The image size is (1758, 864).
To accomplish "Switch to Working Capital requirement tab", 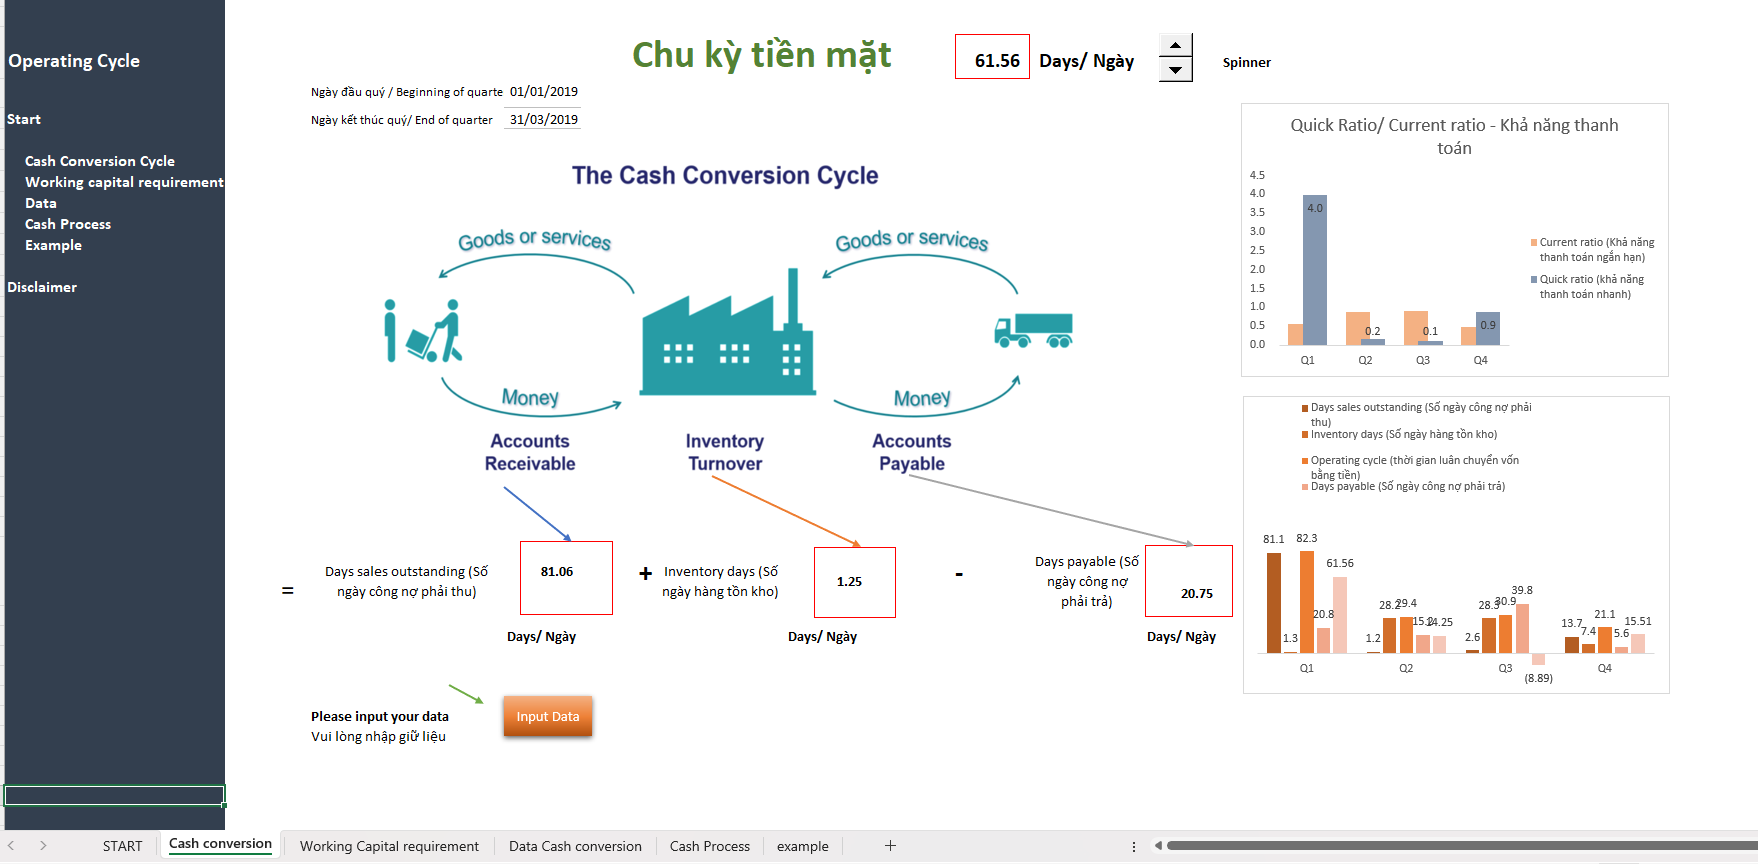I will pos(389,846).
